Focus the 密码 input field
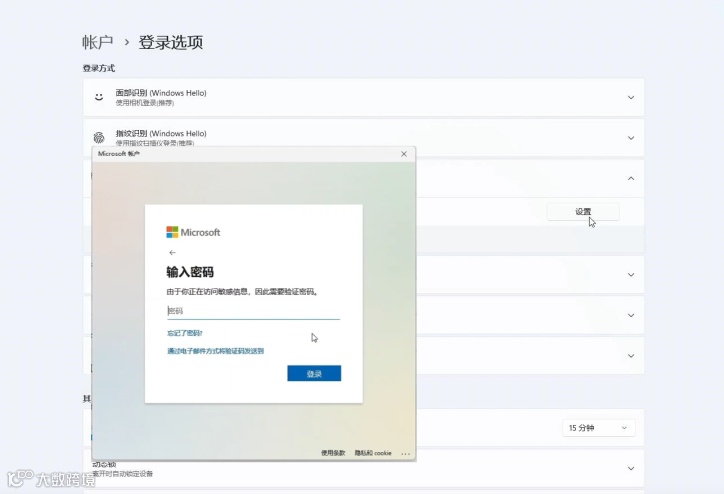The width and height of the screenshot is (724, 494). tap(253, 311)
